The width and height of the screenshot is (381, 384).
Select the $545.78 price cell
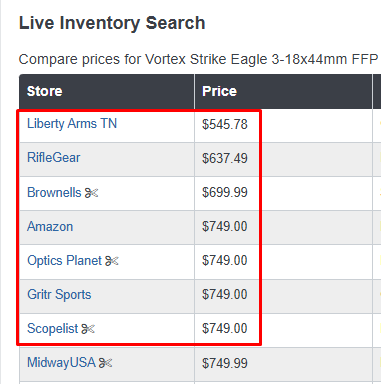pos(225,125)
